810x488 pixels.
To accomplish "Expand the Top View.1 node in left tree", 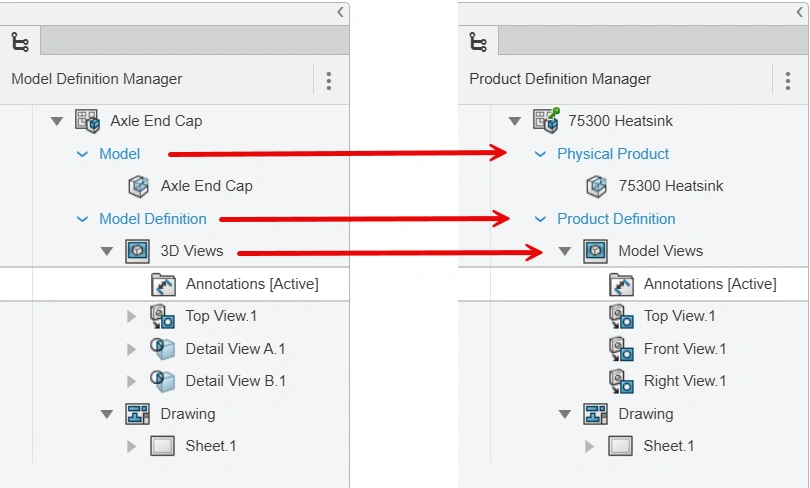I will click(131, 317).
